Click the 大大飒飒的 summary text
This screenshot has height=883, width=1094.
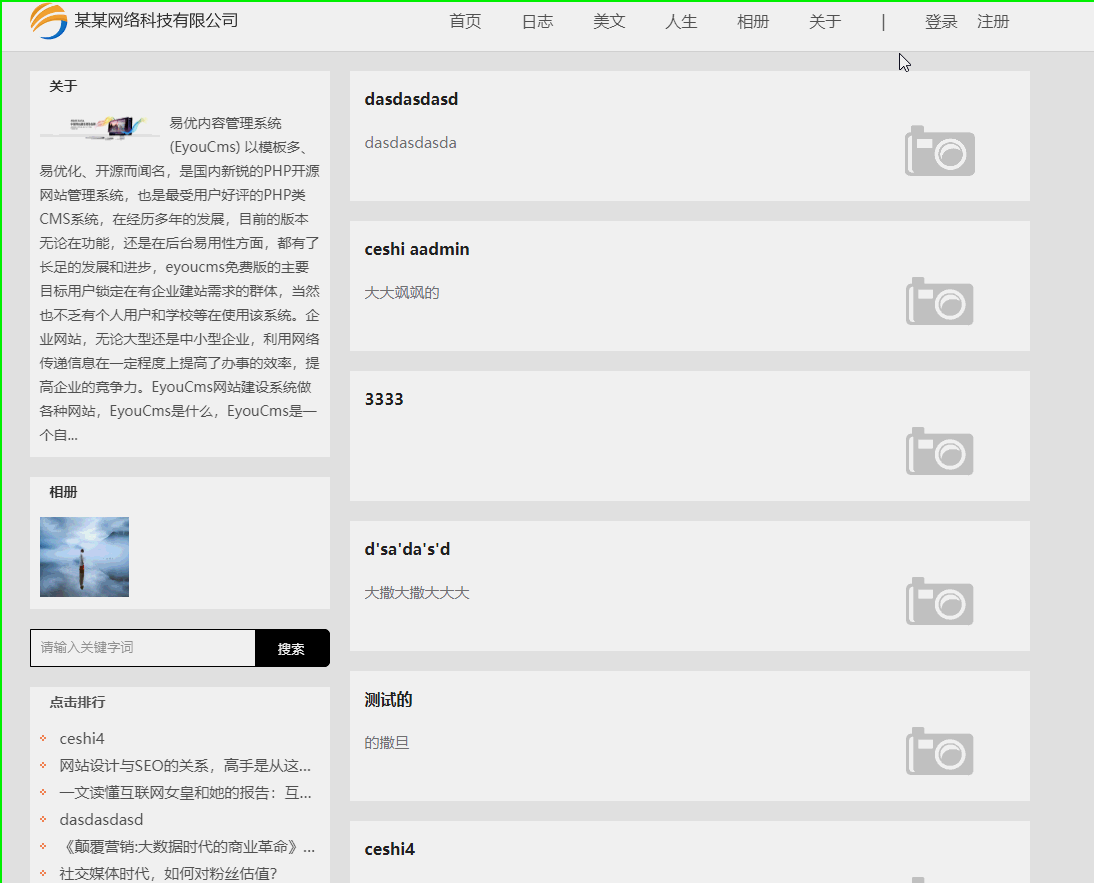(402, 292)
